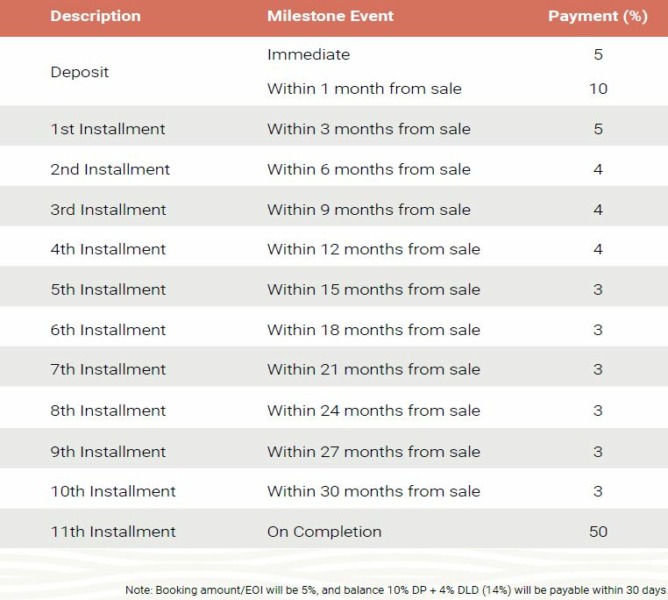Click the 9th Installment row label
The width and height of the screenshot is (668, 600).
(108, 452)
